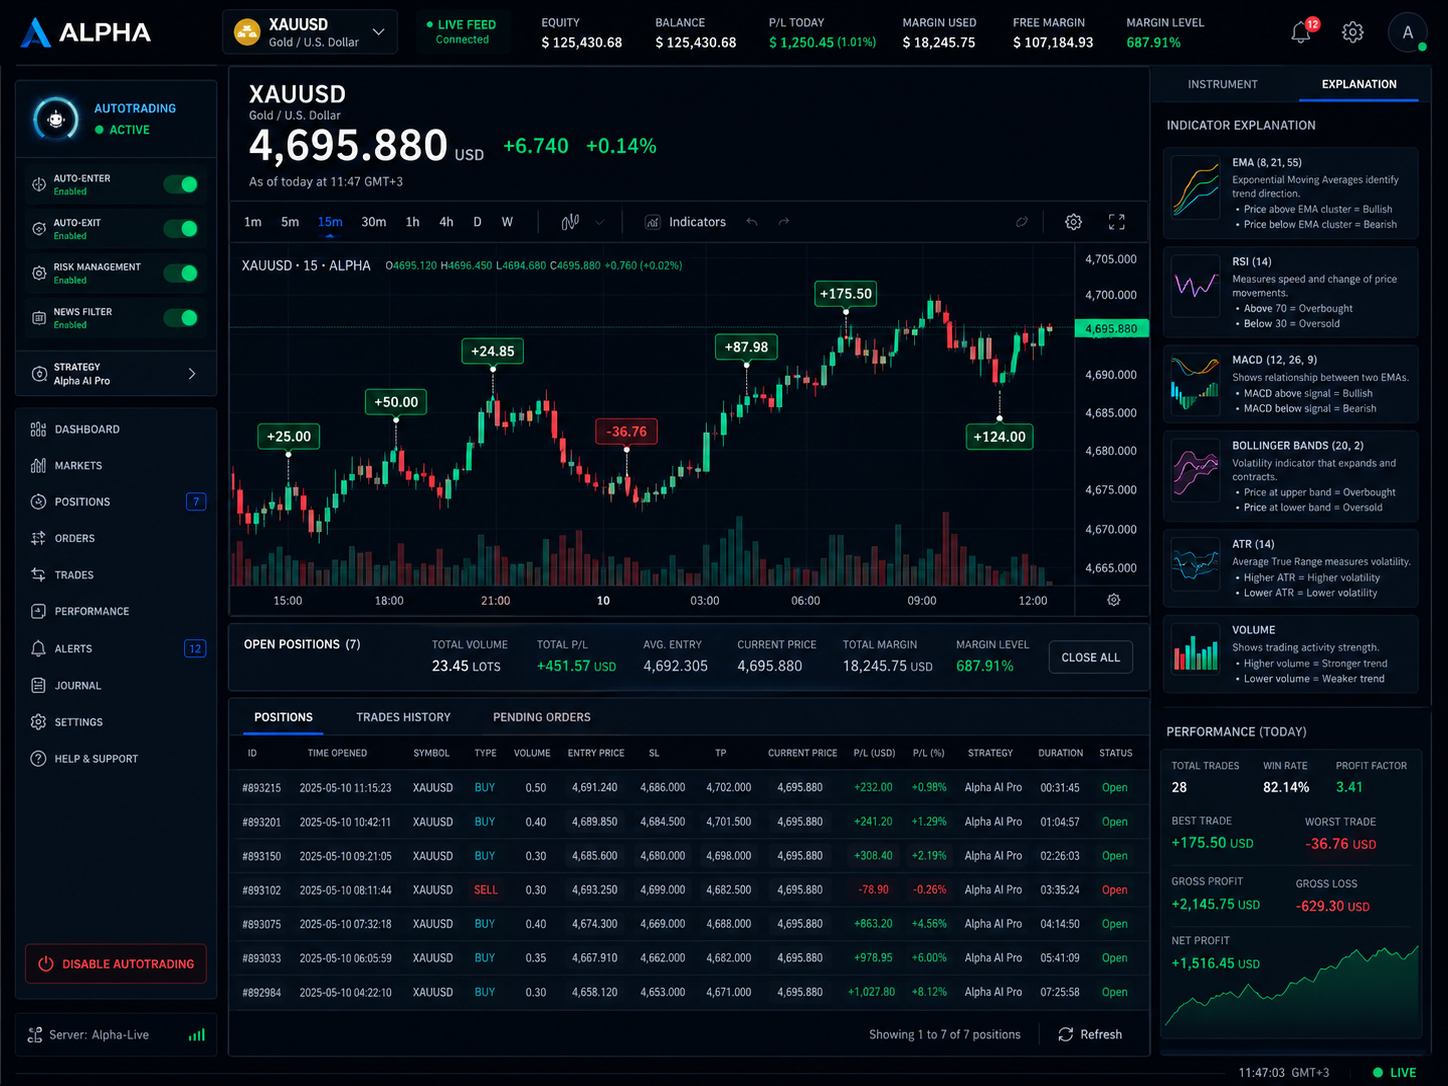This screenshot has height=1086, width=1448.
Task: Click position ID #893215
Action: pos(261,788)
